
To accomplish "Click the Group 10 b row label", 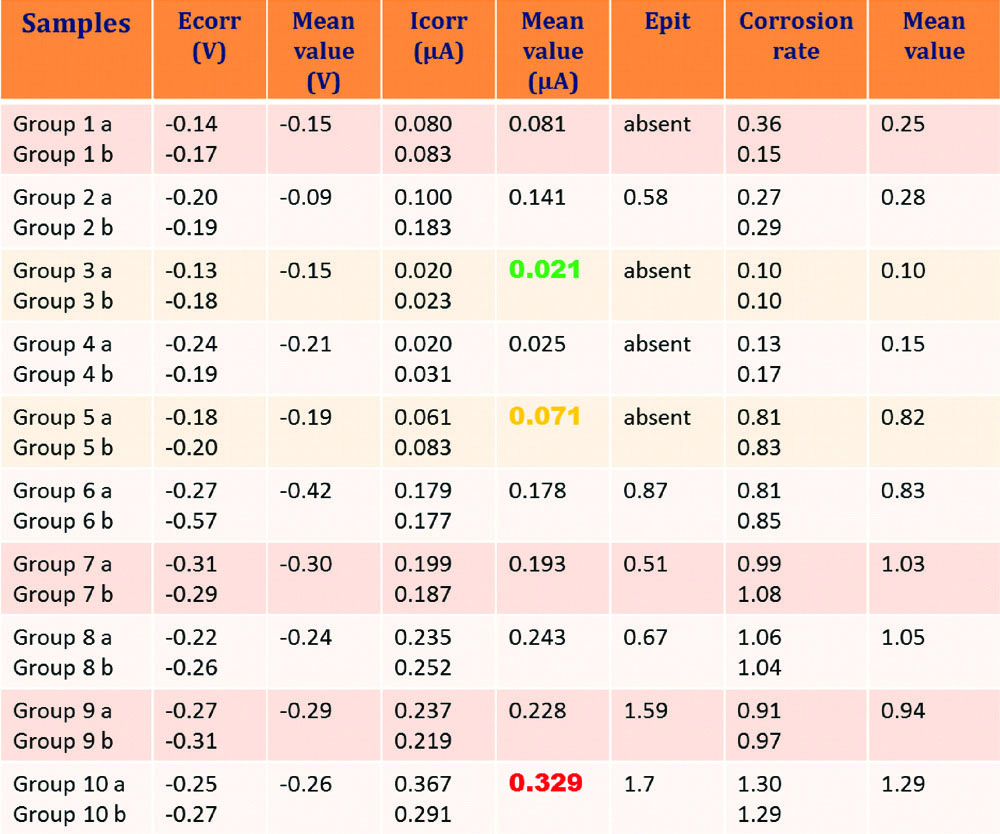I will coord(69,814).
